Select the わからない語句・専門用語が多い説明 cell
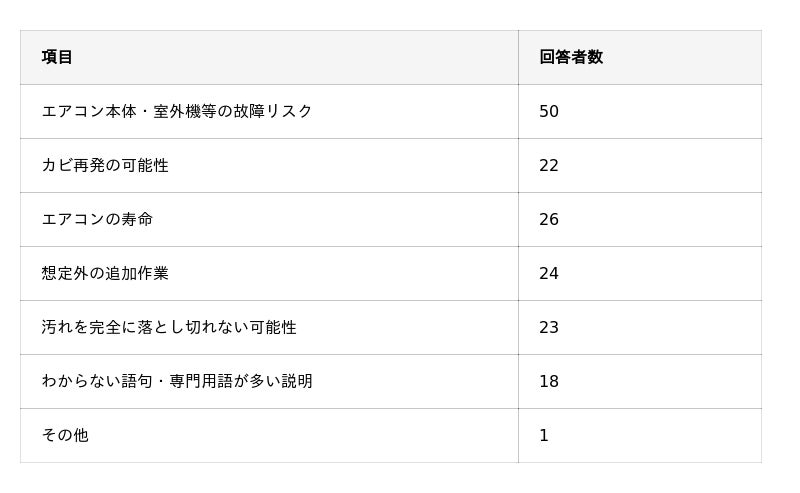 click(177, 381)
